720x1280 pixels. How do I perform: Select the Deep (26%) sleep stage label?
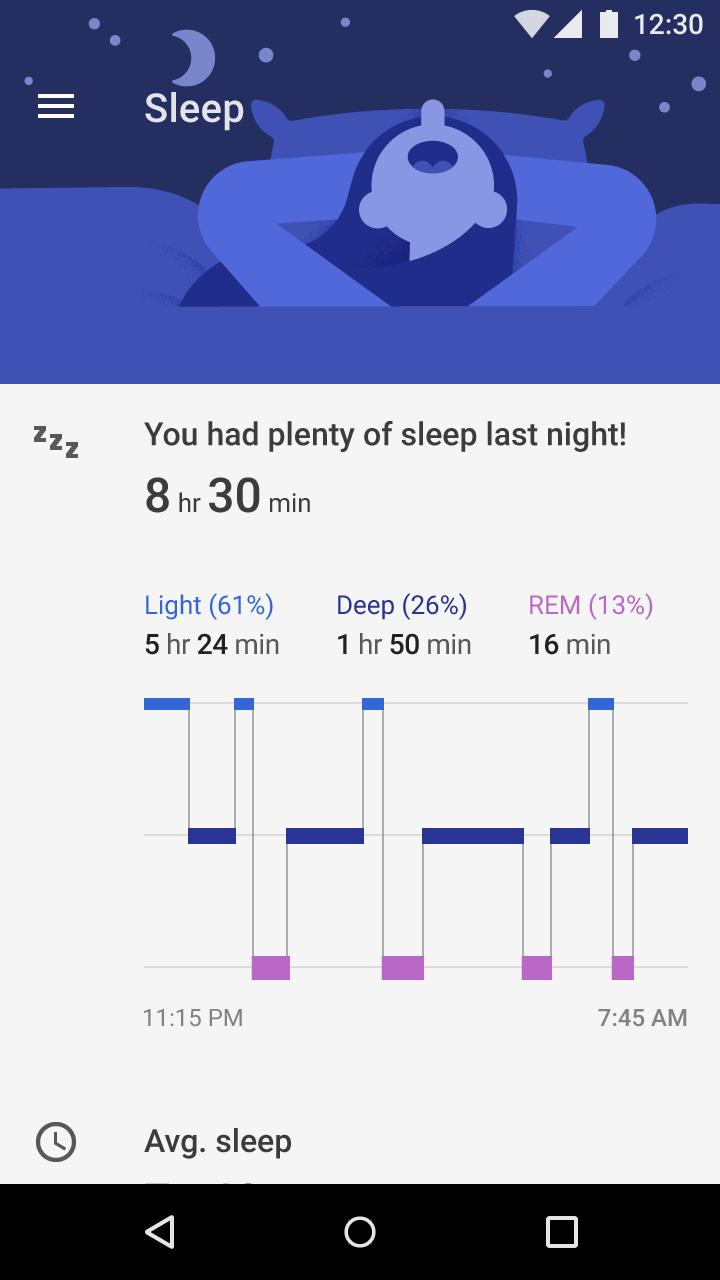402,605
